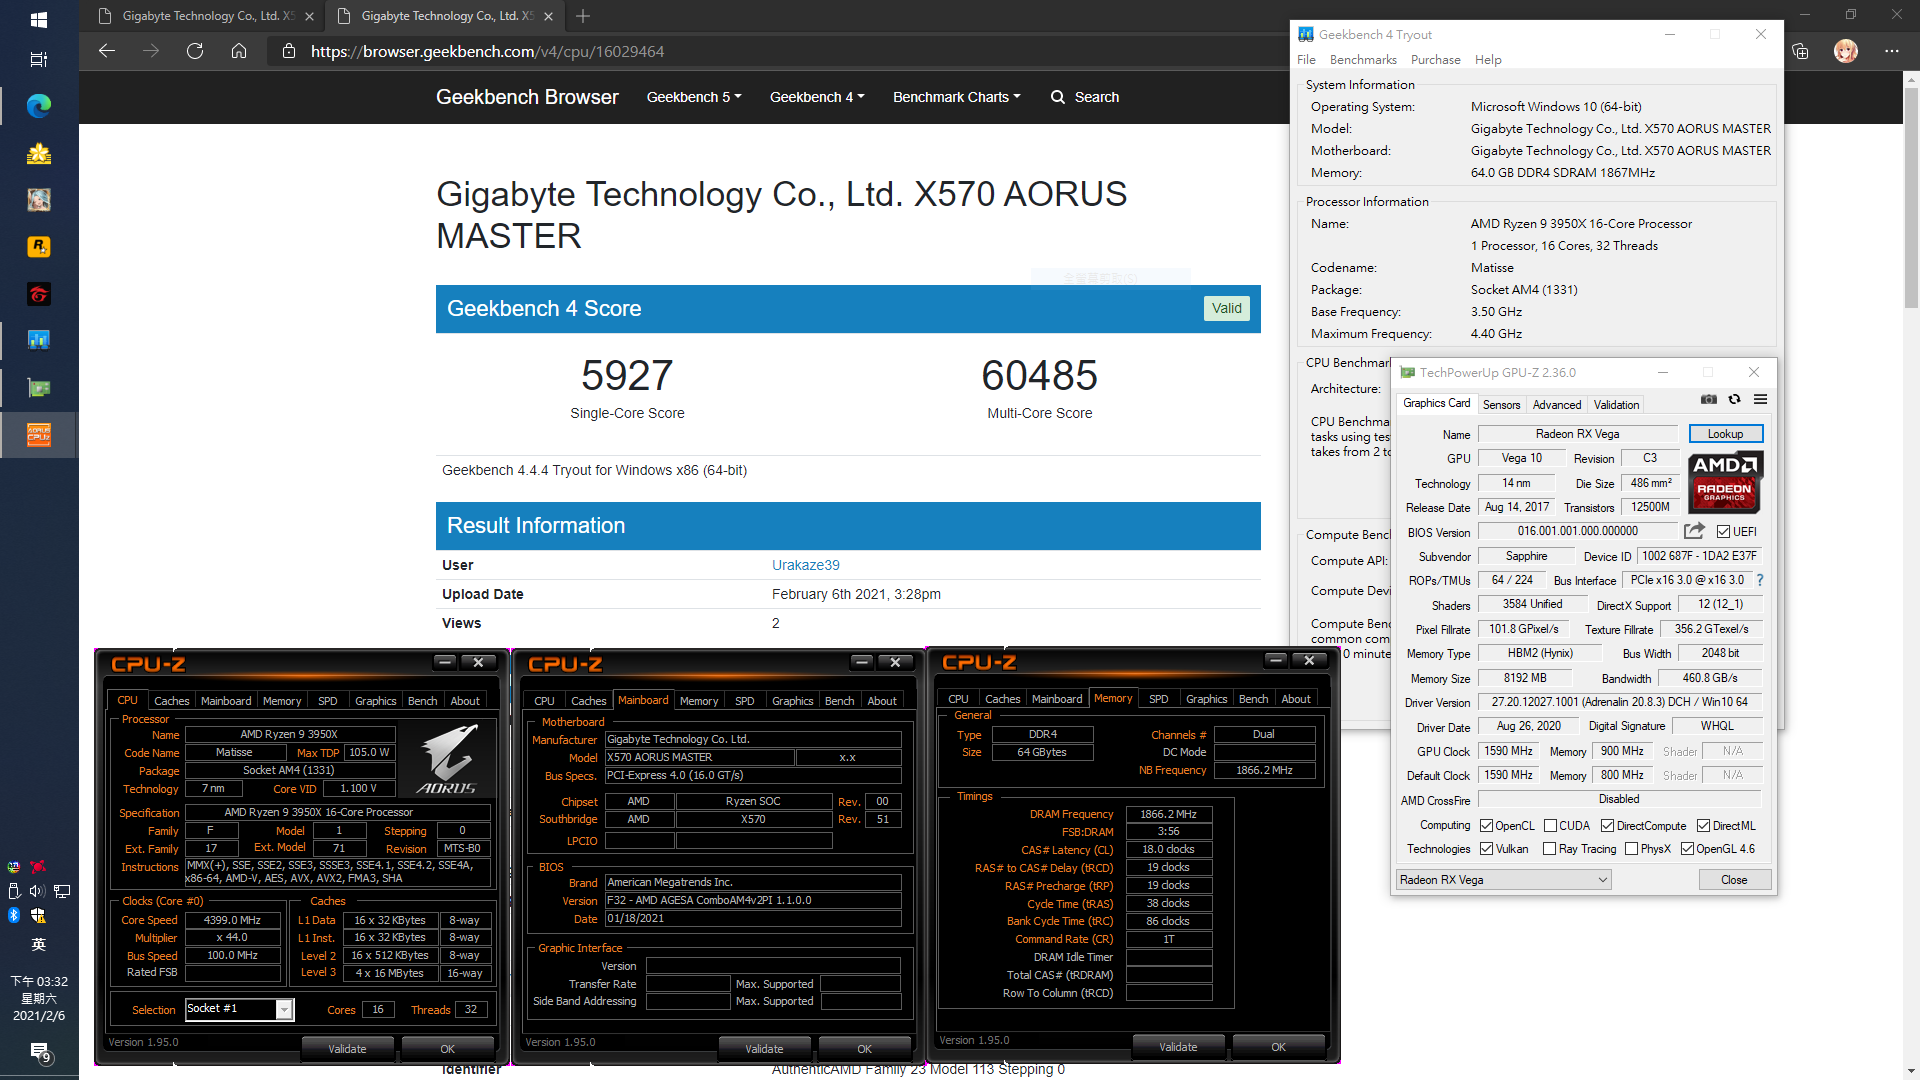Click OK in the rightmost CPU-Z Memory window

coord(1278,1047)
